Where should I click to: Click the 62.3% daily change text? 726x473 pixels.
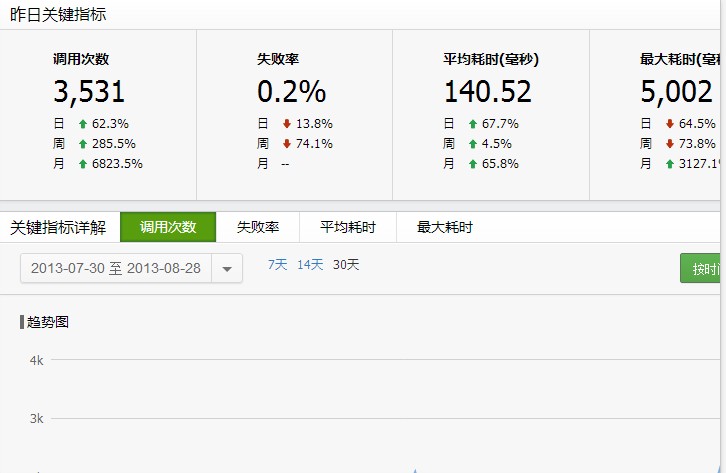click(110, 124)
